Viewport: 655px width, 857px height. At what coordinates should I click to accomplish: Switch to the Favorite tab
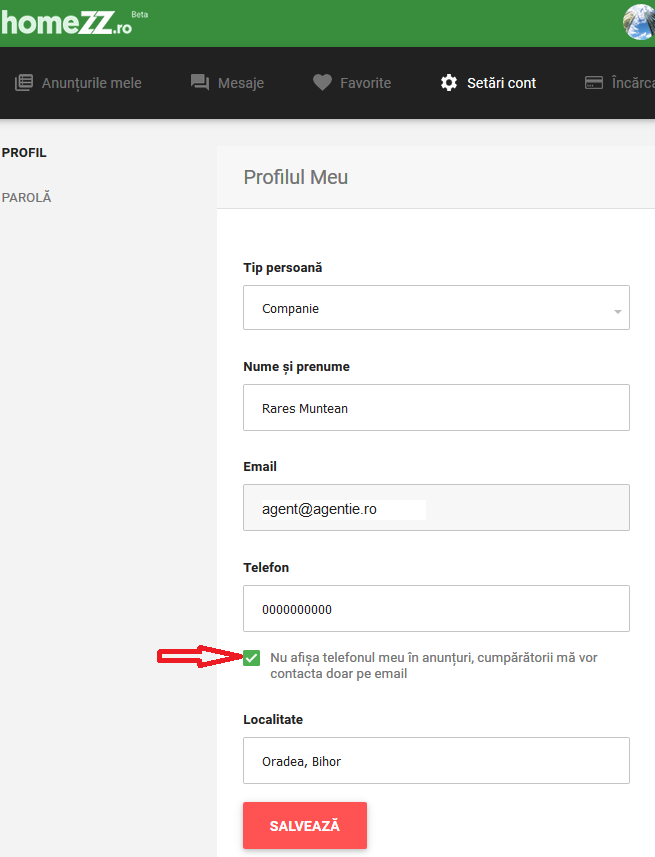click(x=352, y=83)
